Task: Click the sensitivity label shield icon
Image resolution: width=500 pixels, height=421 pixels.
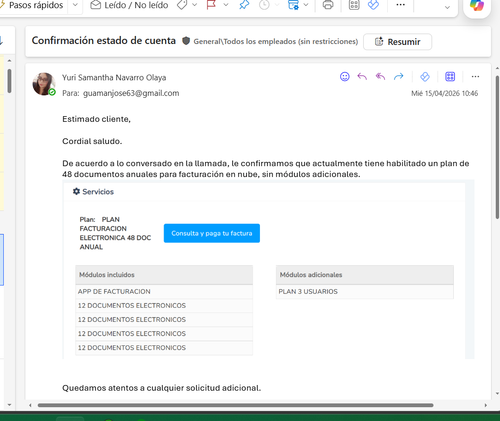Action: coord(186,41)
